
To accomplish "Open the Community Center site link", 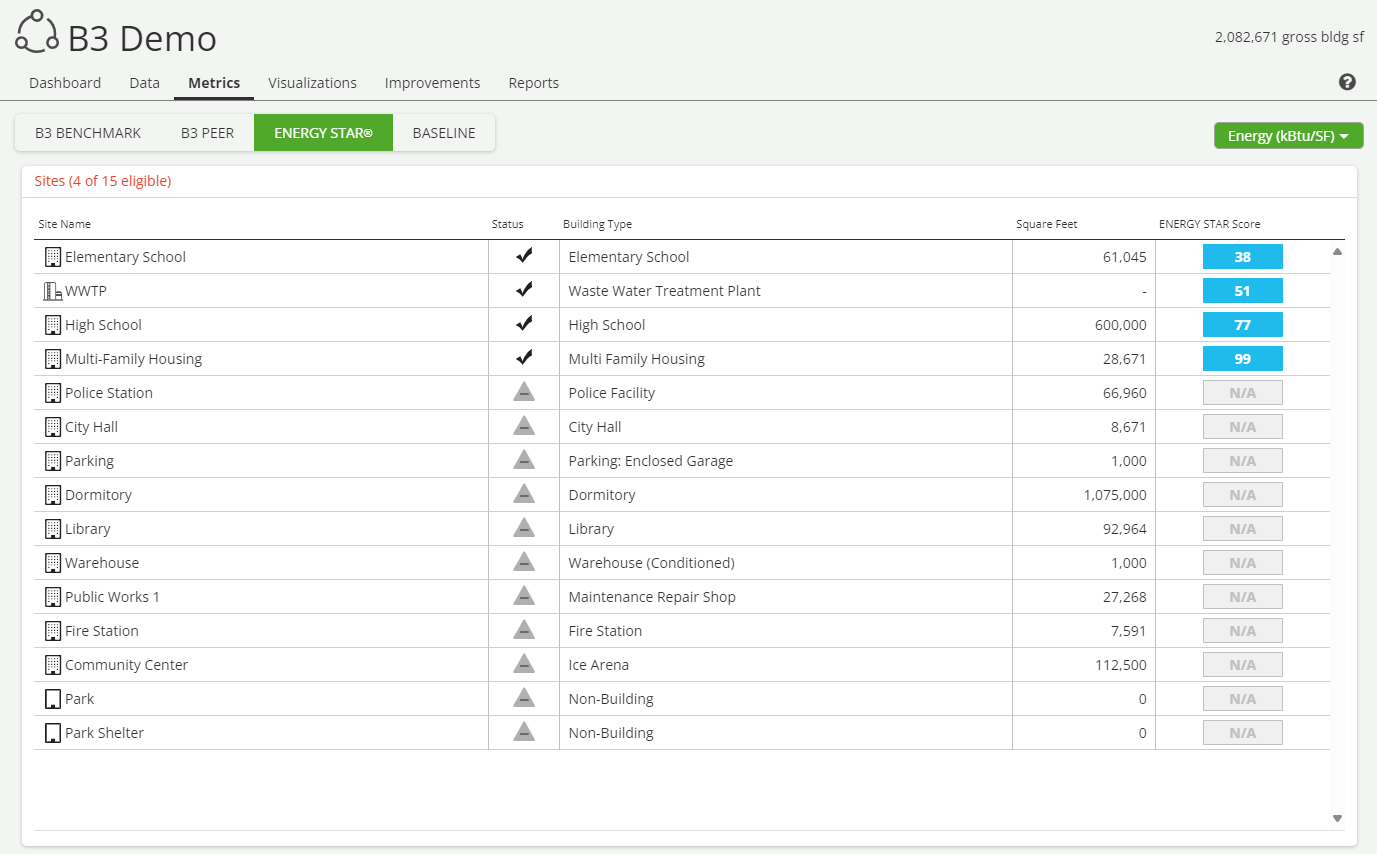I will pos(126,665).
